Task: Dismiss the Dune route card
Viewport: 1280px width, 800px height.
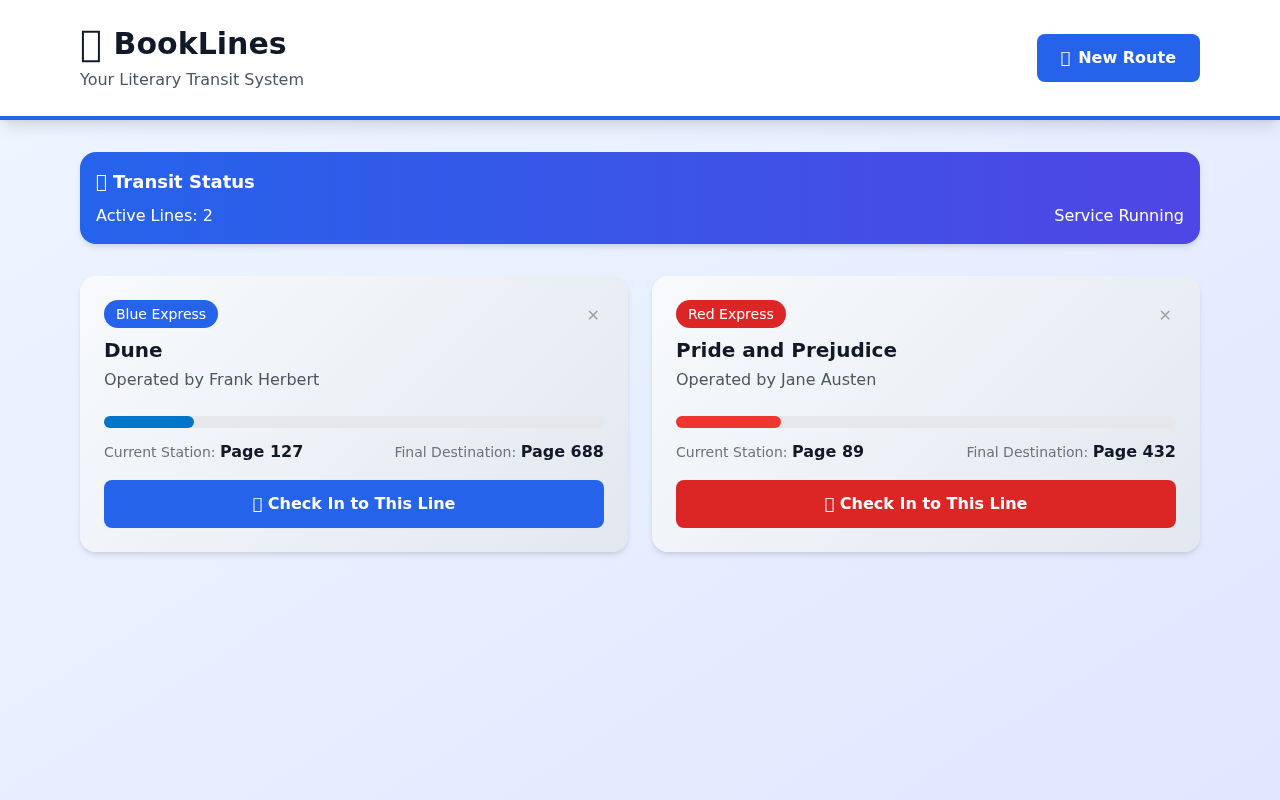Action: [x=592, y=314]
